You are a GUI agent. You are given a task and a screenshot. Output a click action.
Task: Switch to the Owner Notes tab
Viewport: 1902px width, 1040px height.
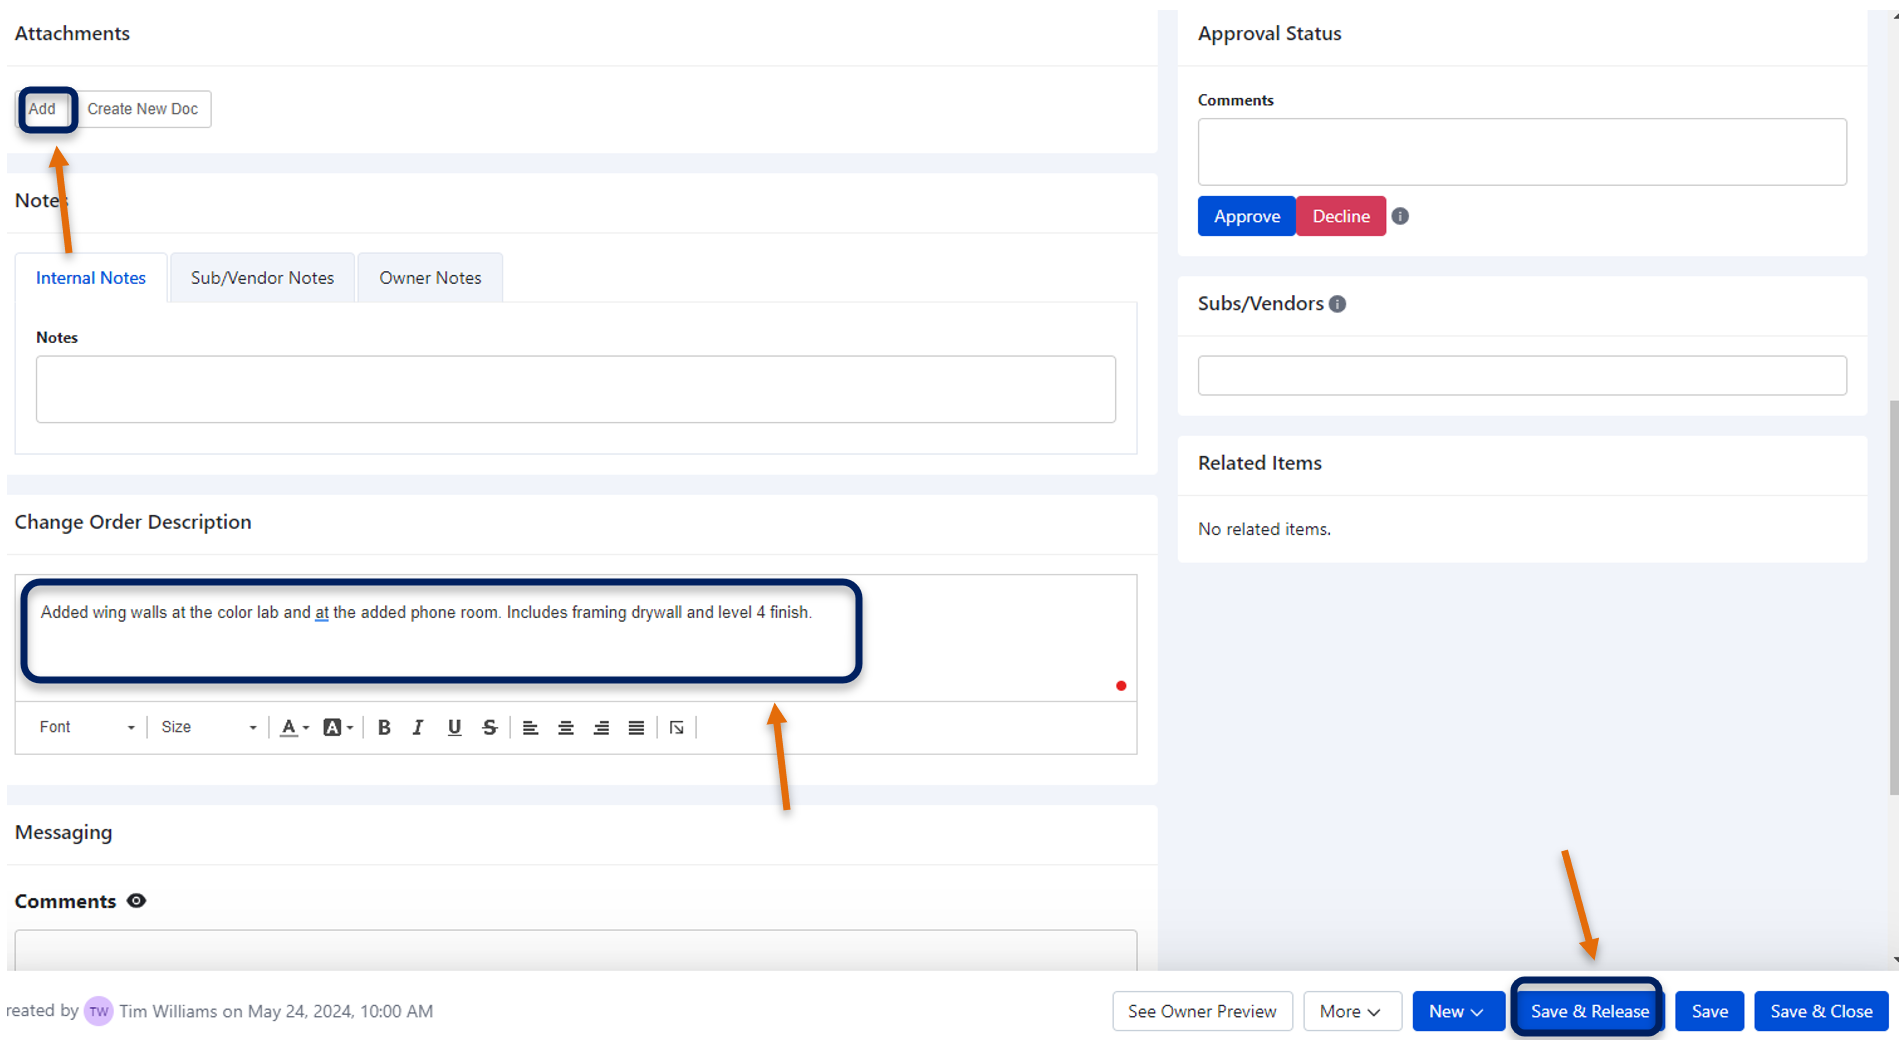pyautogui.click(x=429, y=277)
